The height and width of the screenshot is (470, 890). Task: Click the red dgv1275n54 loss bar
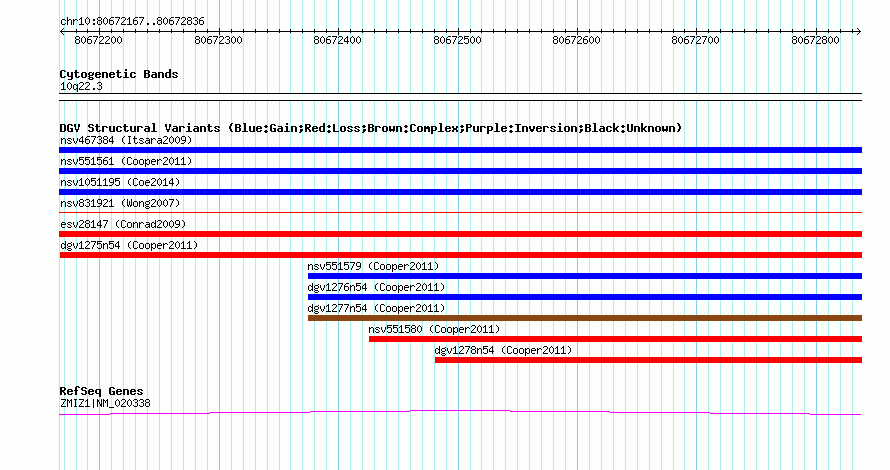point(460,255)
